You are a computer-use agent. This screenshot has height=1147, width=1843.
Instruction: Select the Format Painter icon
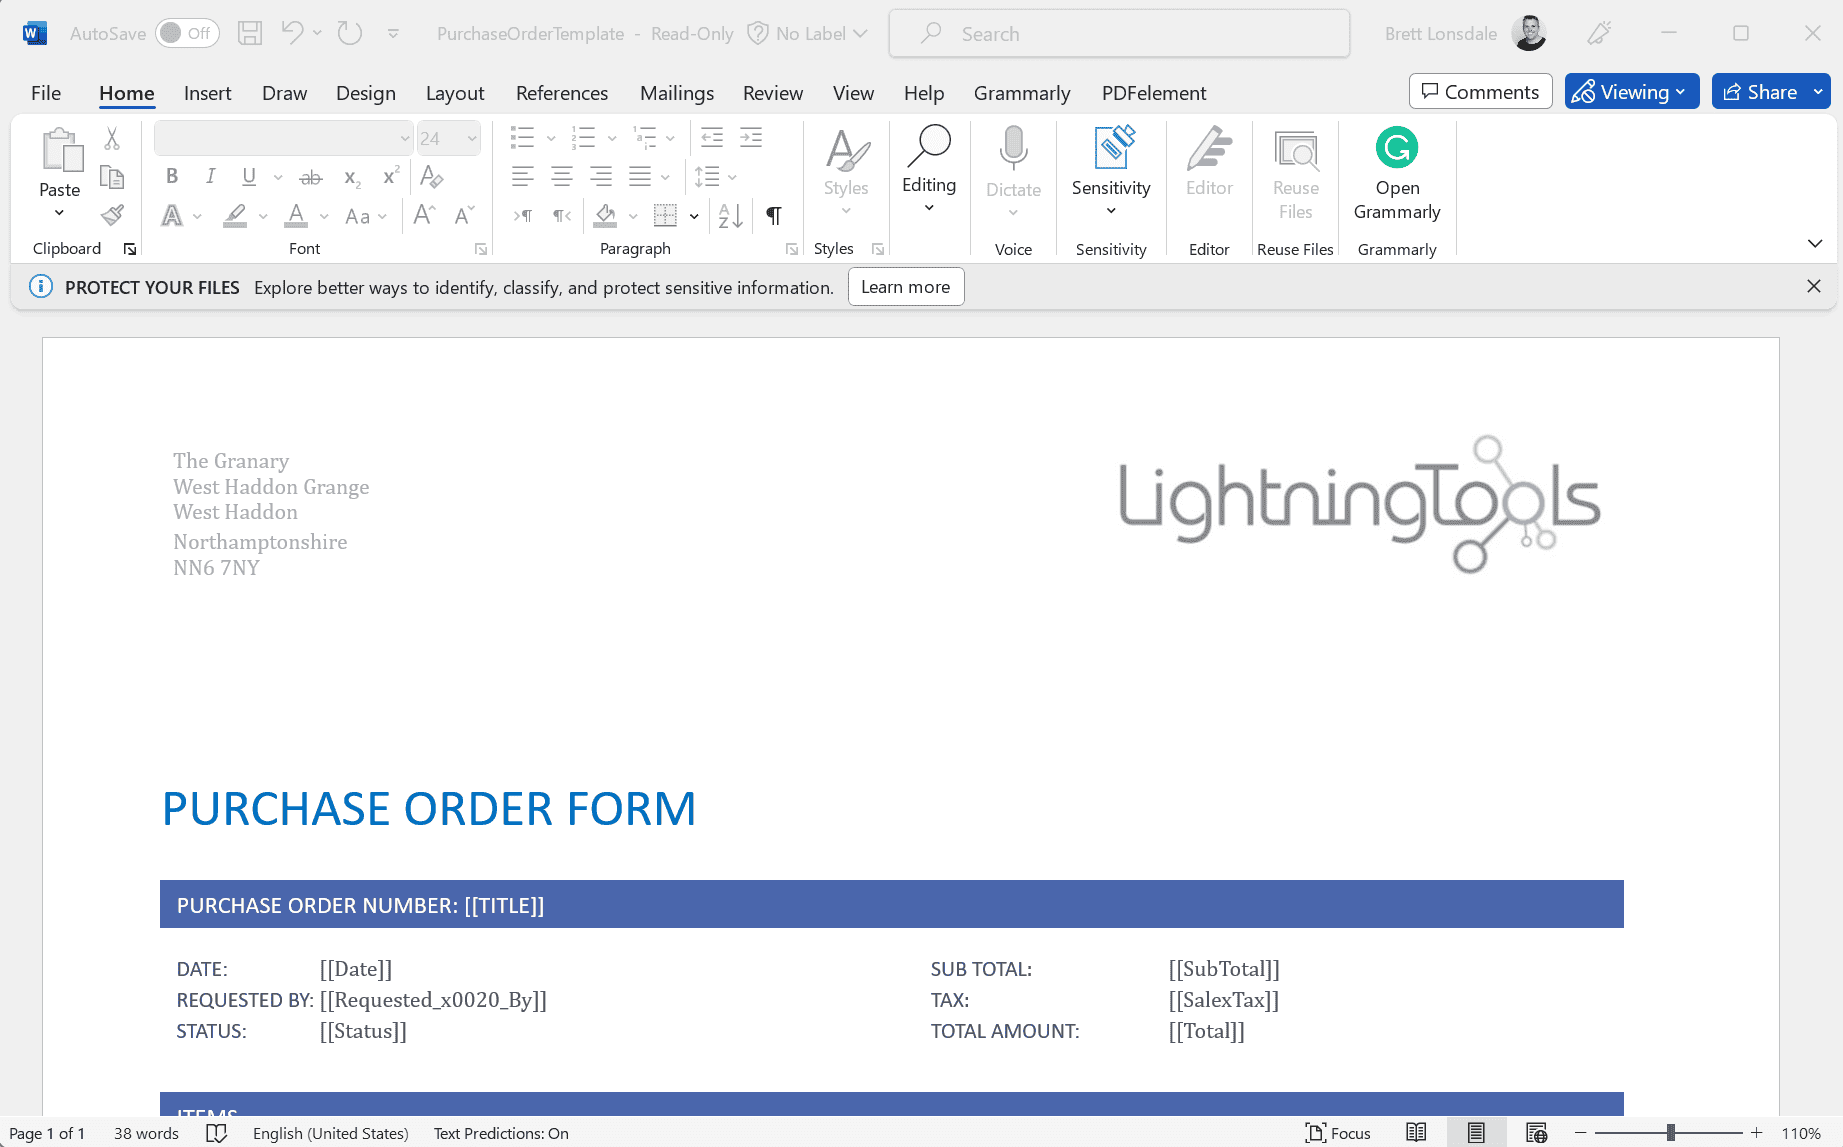pos(112,215)
